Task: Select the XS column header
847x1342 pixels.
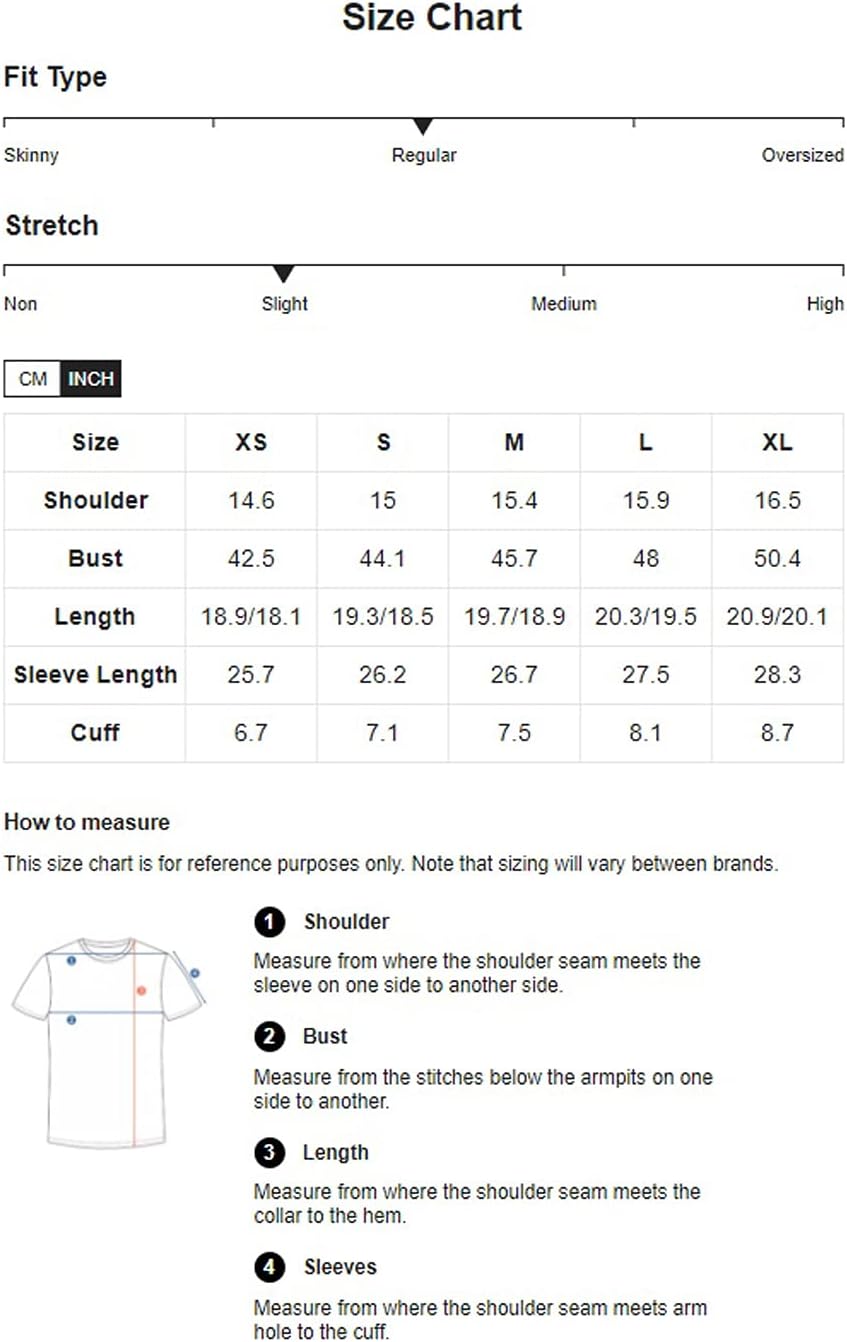Action: 251,442
